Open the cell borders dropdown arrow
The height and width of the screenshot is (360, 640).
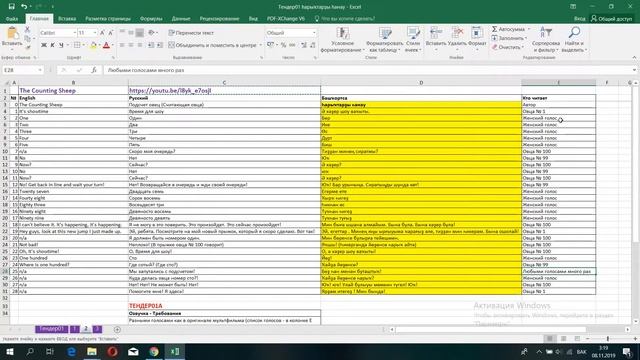(83, 45)
